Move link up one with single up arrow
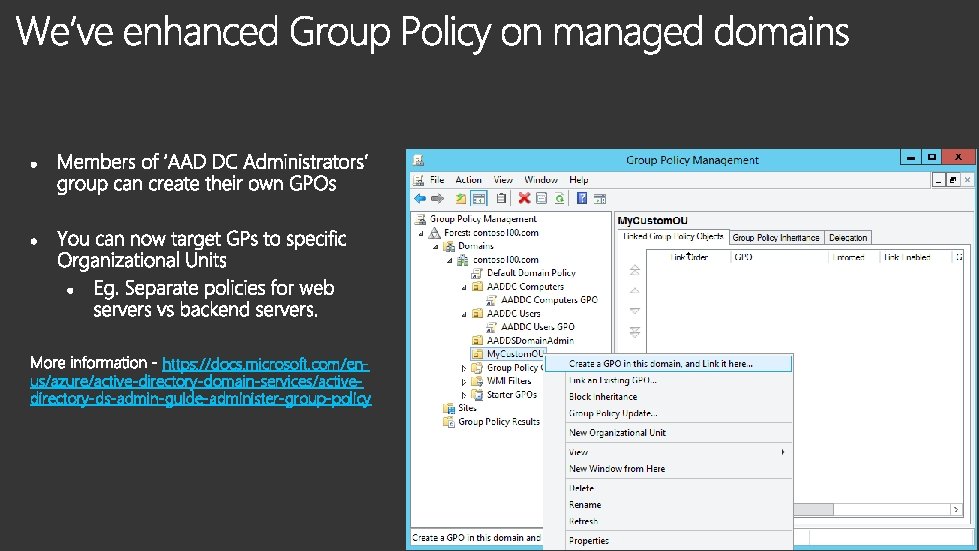979x551 pixels. [x=634, y=291]
